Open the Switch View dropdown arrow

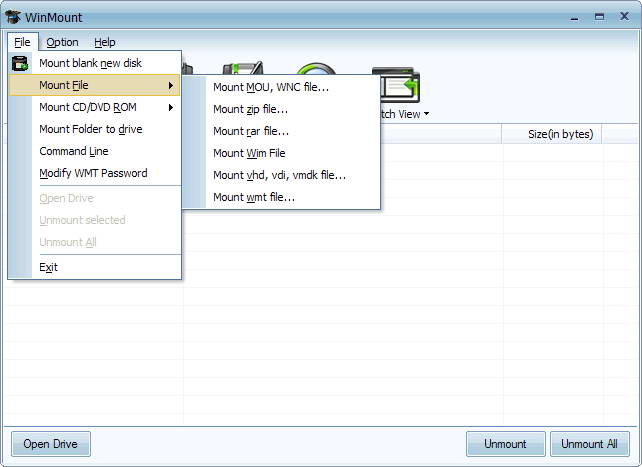pyautogui.click(x=426, y=114)
